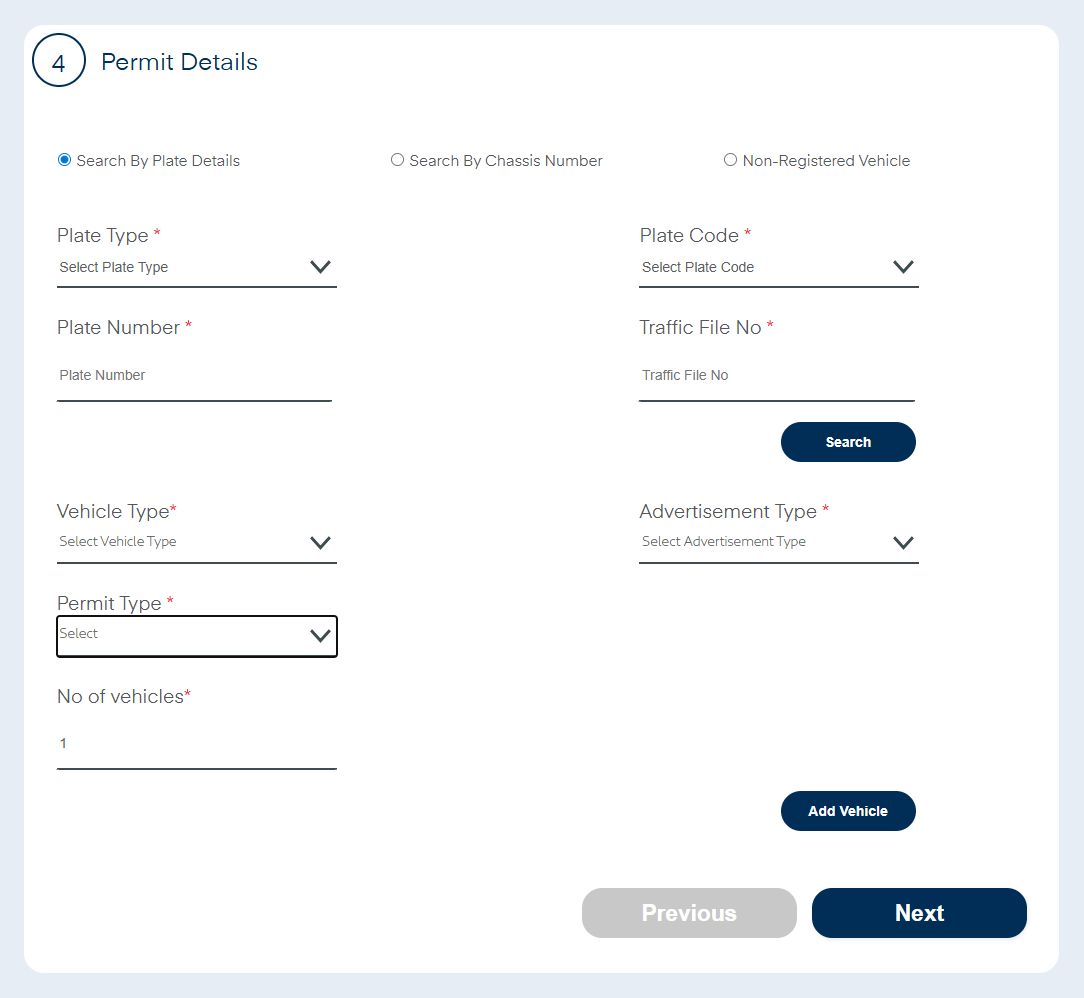Click the Previous button
Image resolution: width=1084 pixels, height=998 pixels.
point(689,913)
